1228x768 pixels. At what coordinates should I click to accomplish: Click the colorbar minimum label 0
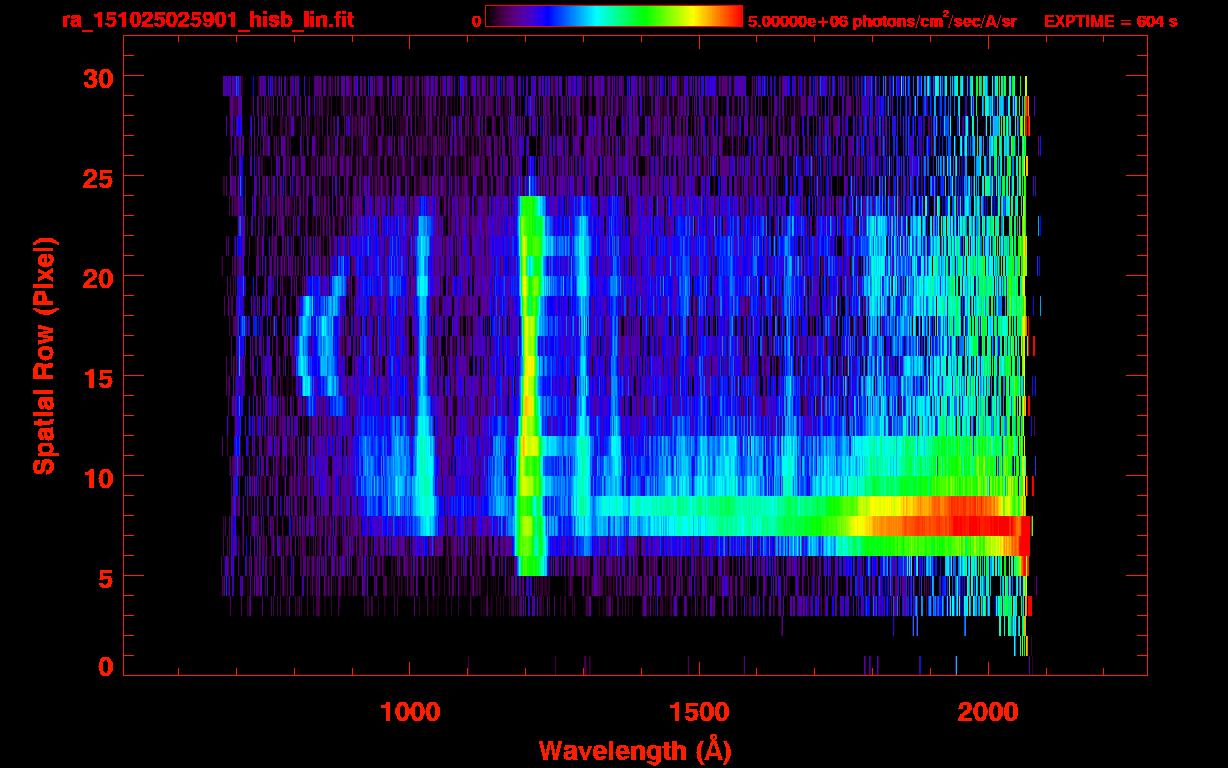(476, 21)
